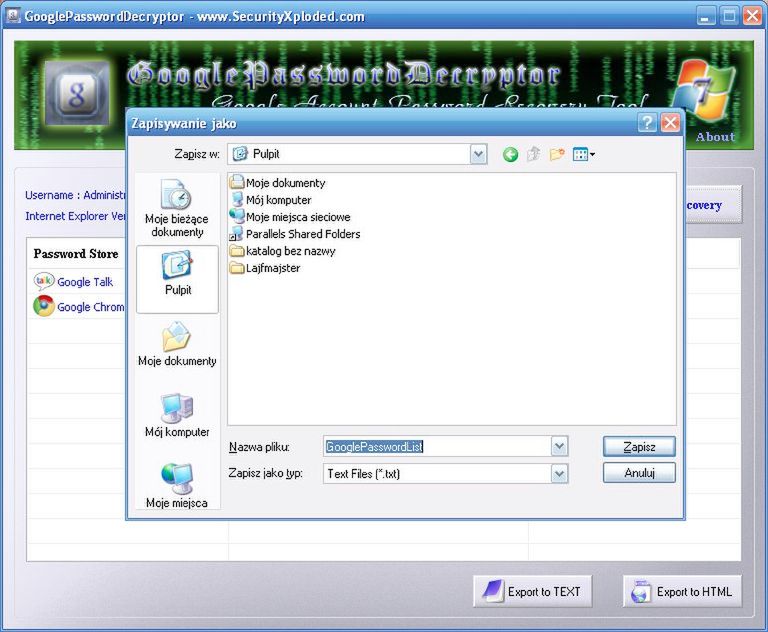Select Mój komputer in file list

click(271, 200)
